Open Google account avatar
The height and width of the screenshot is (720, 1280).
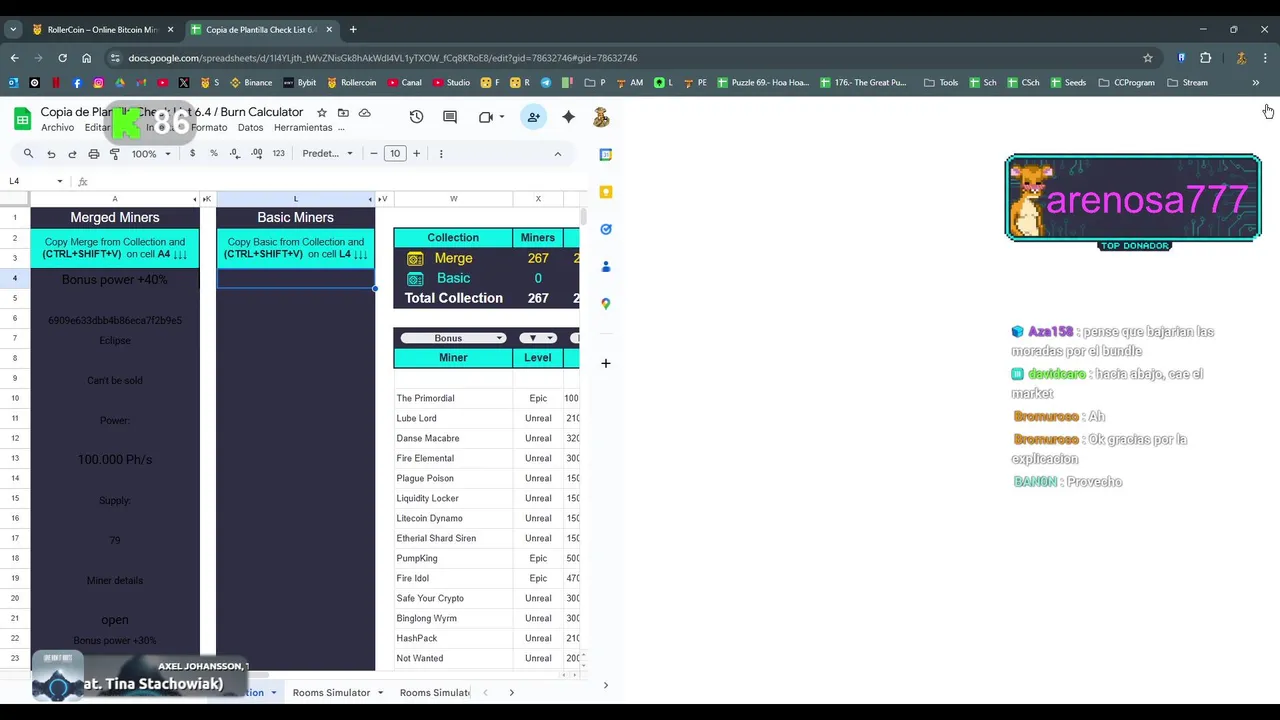(601, 117)
